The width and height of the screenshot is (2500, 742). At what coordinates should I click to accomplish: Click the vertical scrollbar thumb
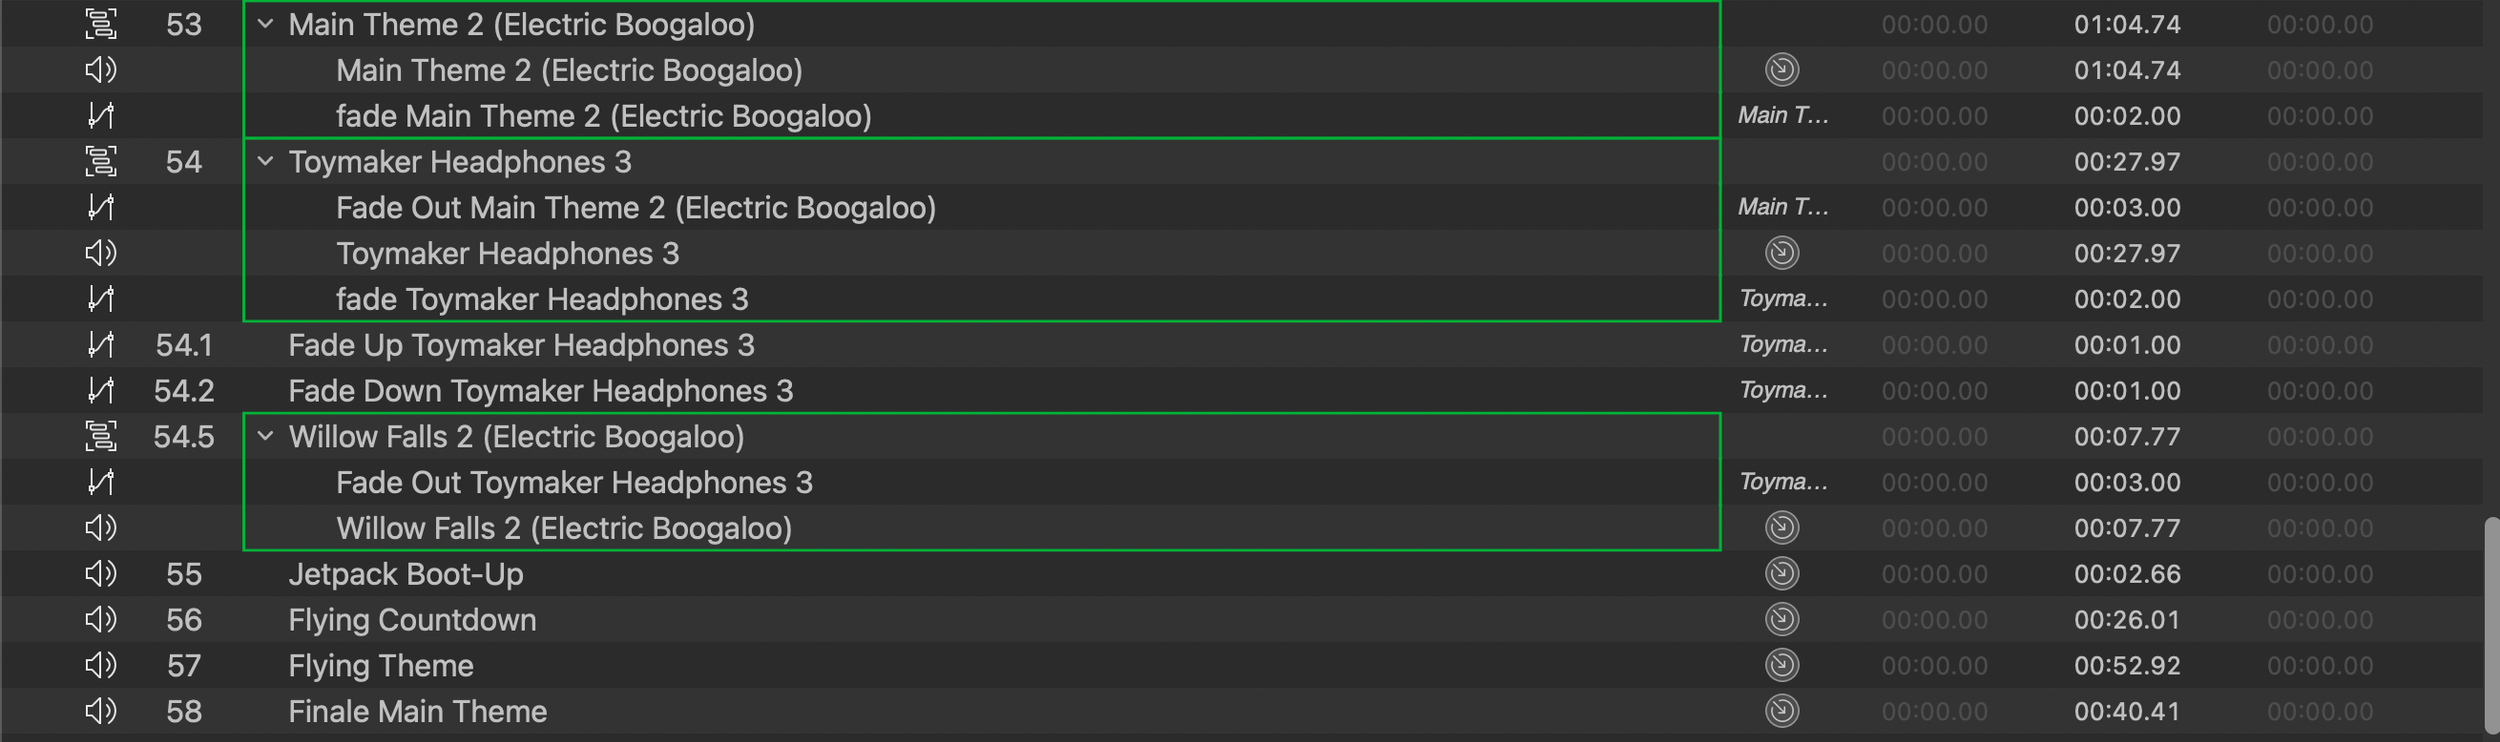(2491, 625)
